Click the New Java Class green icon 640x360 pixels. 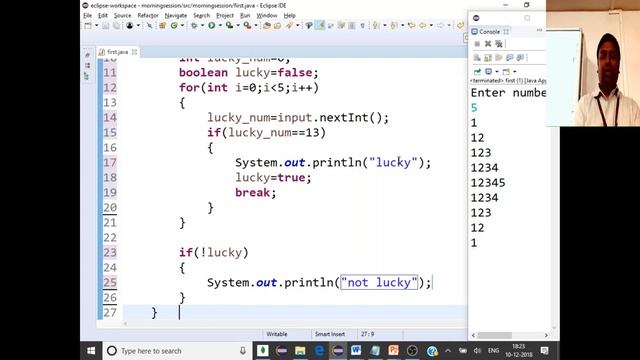[174, 25]
